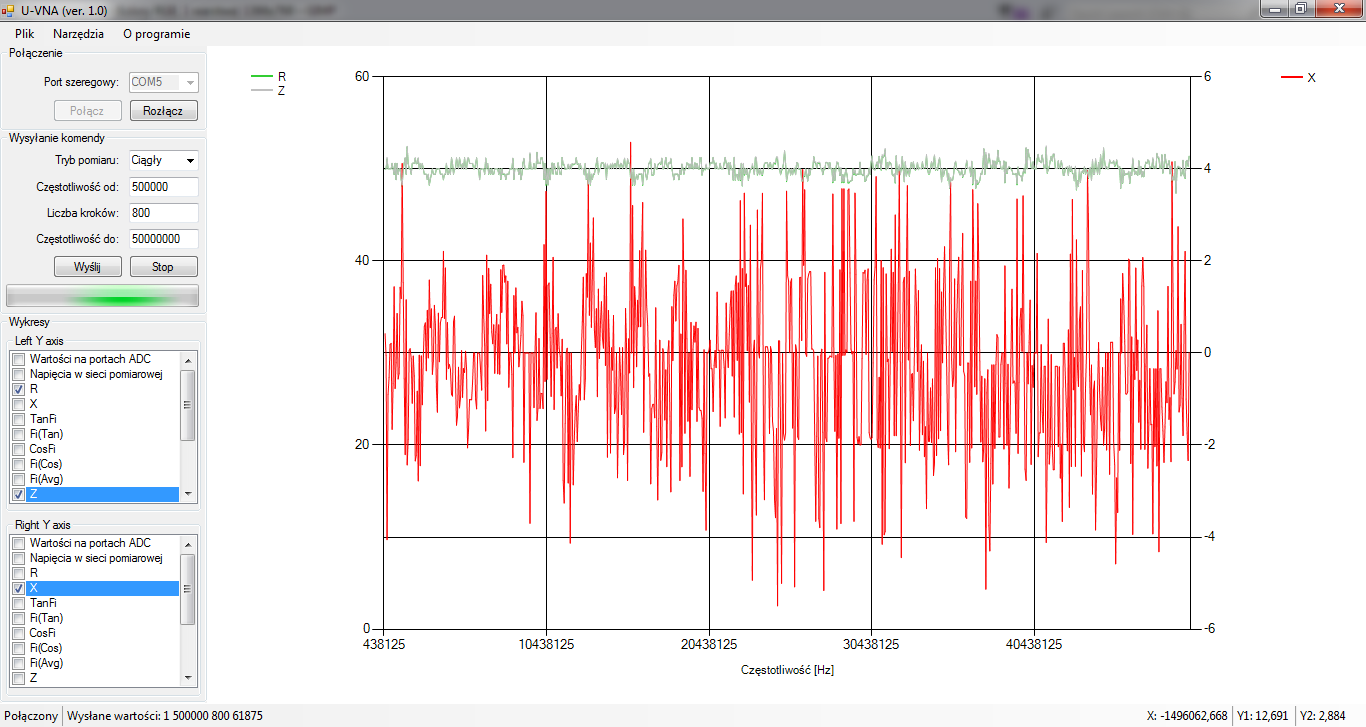Uncheck X in Right Y axis list

coord(18,588)
